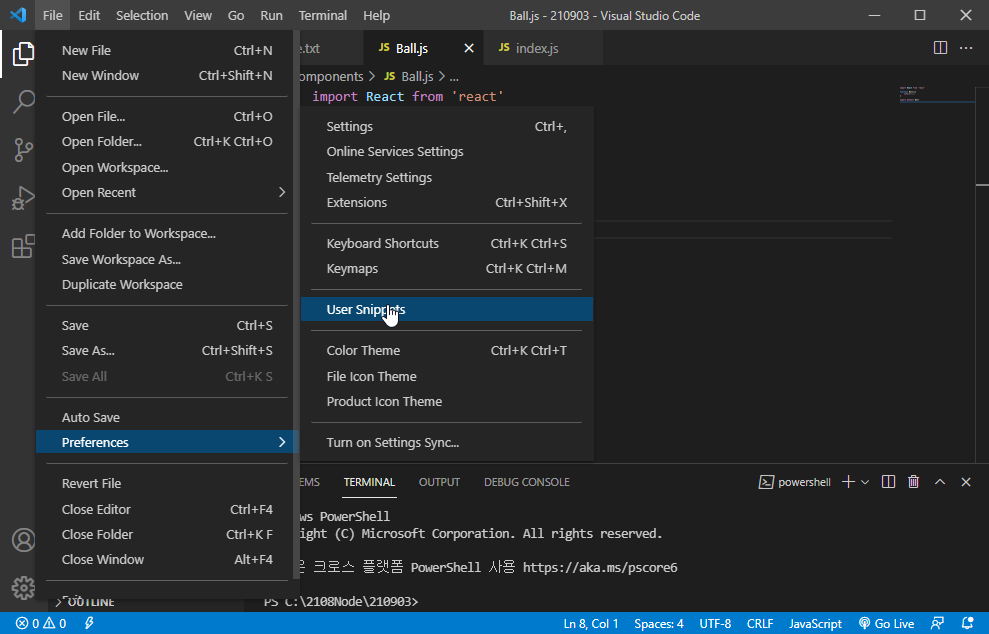This screenshot has height=634, width=989.
Task: Click the new terminal plus icon
Action: click(x=848, y=482)
